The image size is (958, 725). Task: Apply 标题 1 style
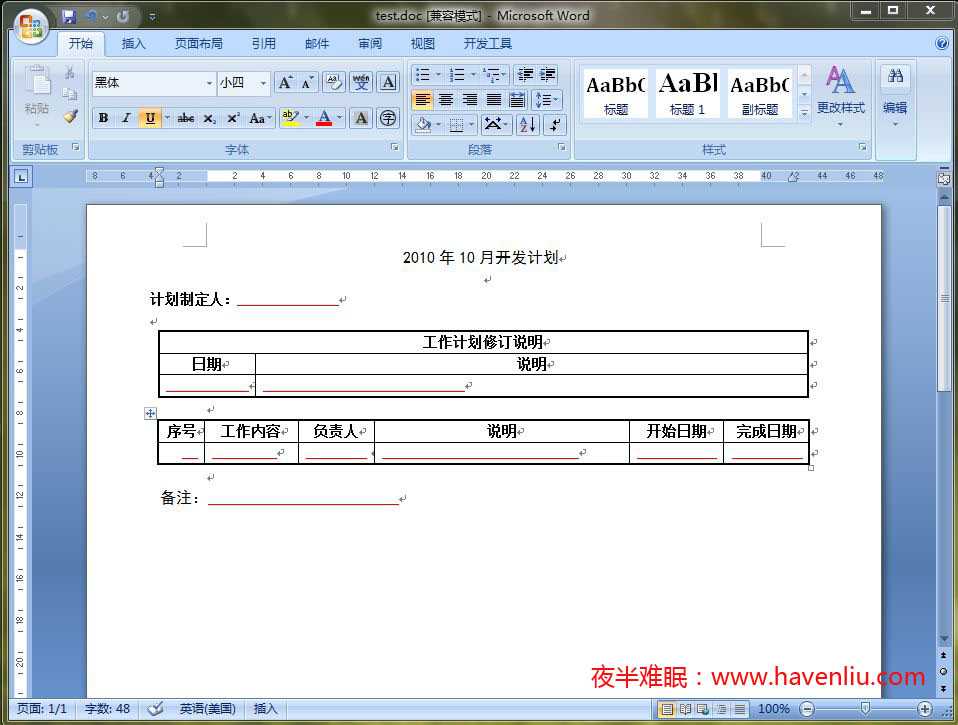pyautogui.click(x=688, y=93)
